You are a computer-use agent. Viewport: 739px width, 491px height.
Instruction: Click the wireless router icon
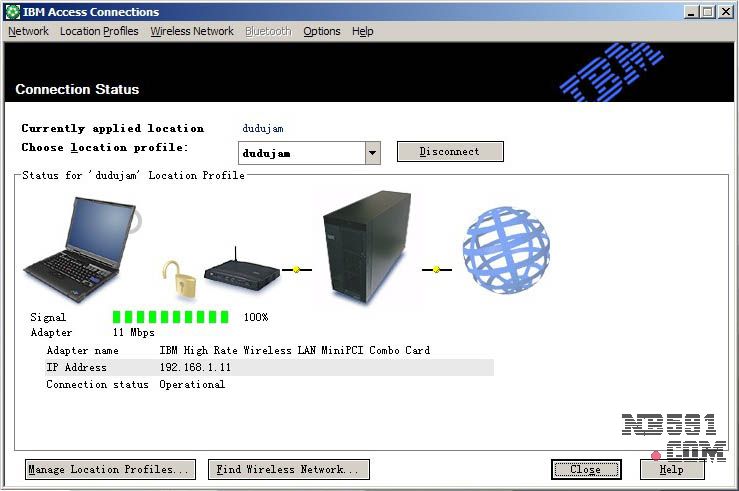pos(242,270)
